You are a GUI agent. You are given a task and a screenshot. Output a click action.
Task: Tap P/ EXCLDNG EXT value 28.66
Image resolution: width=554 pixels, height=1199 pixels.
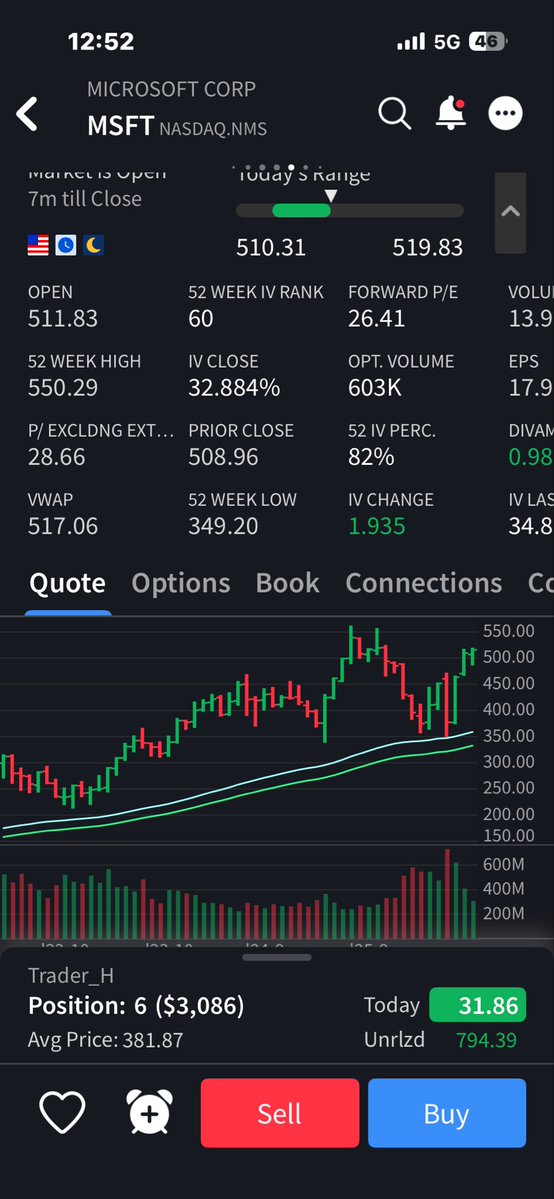pos(57,457)
